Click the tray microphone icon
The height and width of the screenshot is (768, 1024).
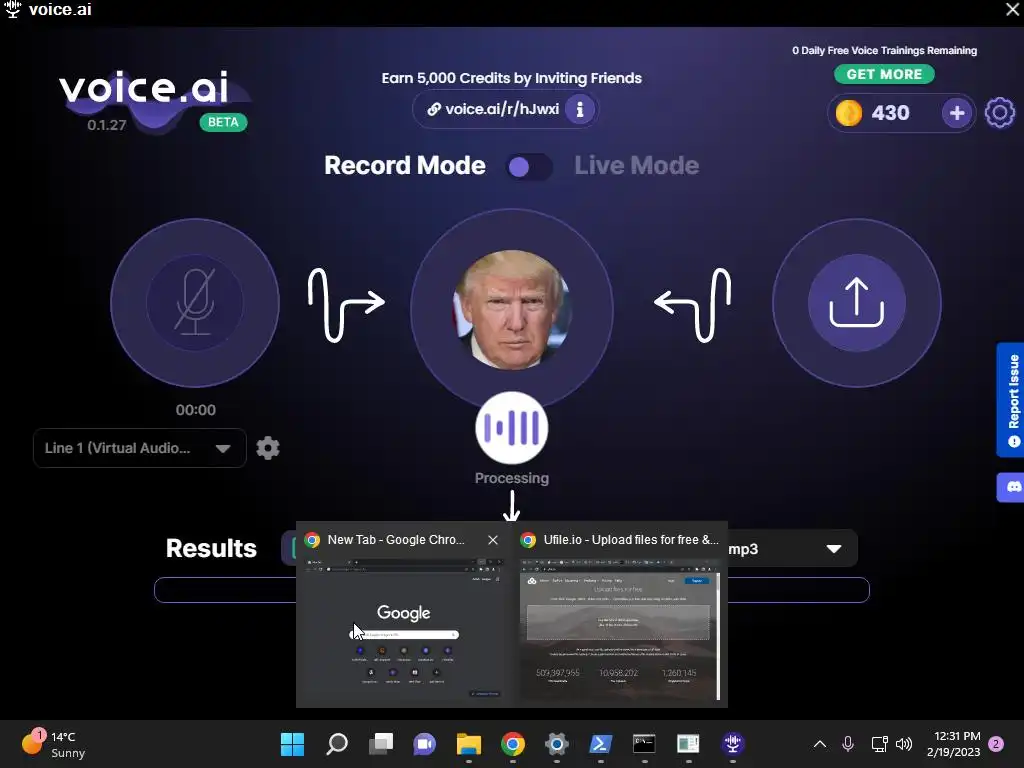click(848, 744)
